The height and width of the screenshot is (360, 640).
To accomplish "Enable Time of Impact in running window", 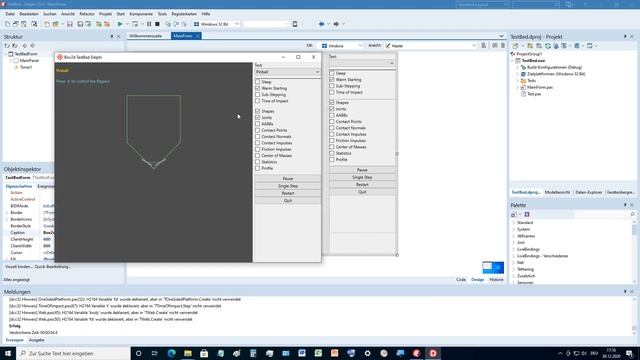I will click(x=258, y=101).
